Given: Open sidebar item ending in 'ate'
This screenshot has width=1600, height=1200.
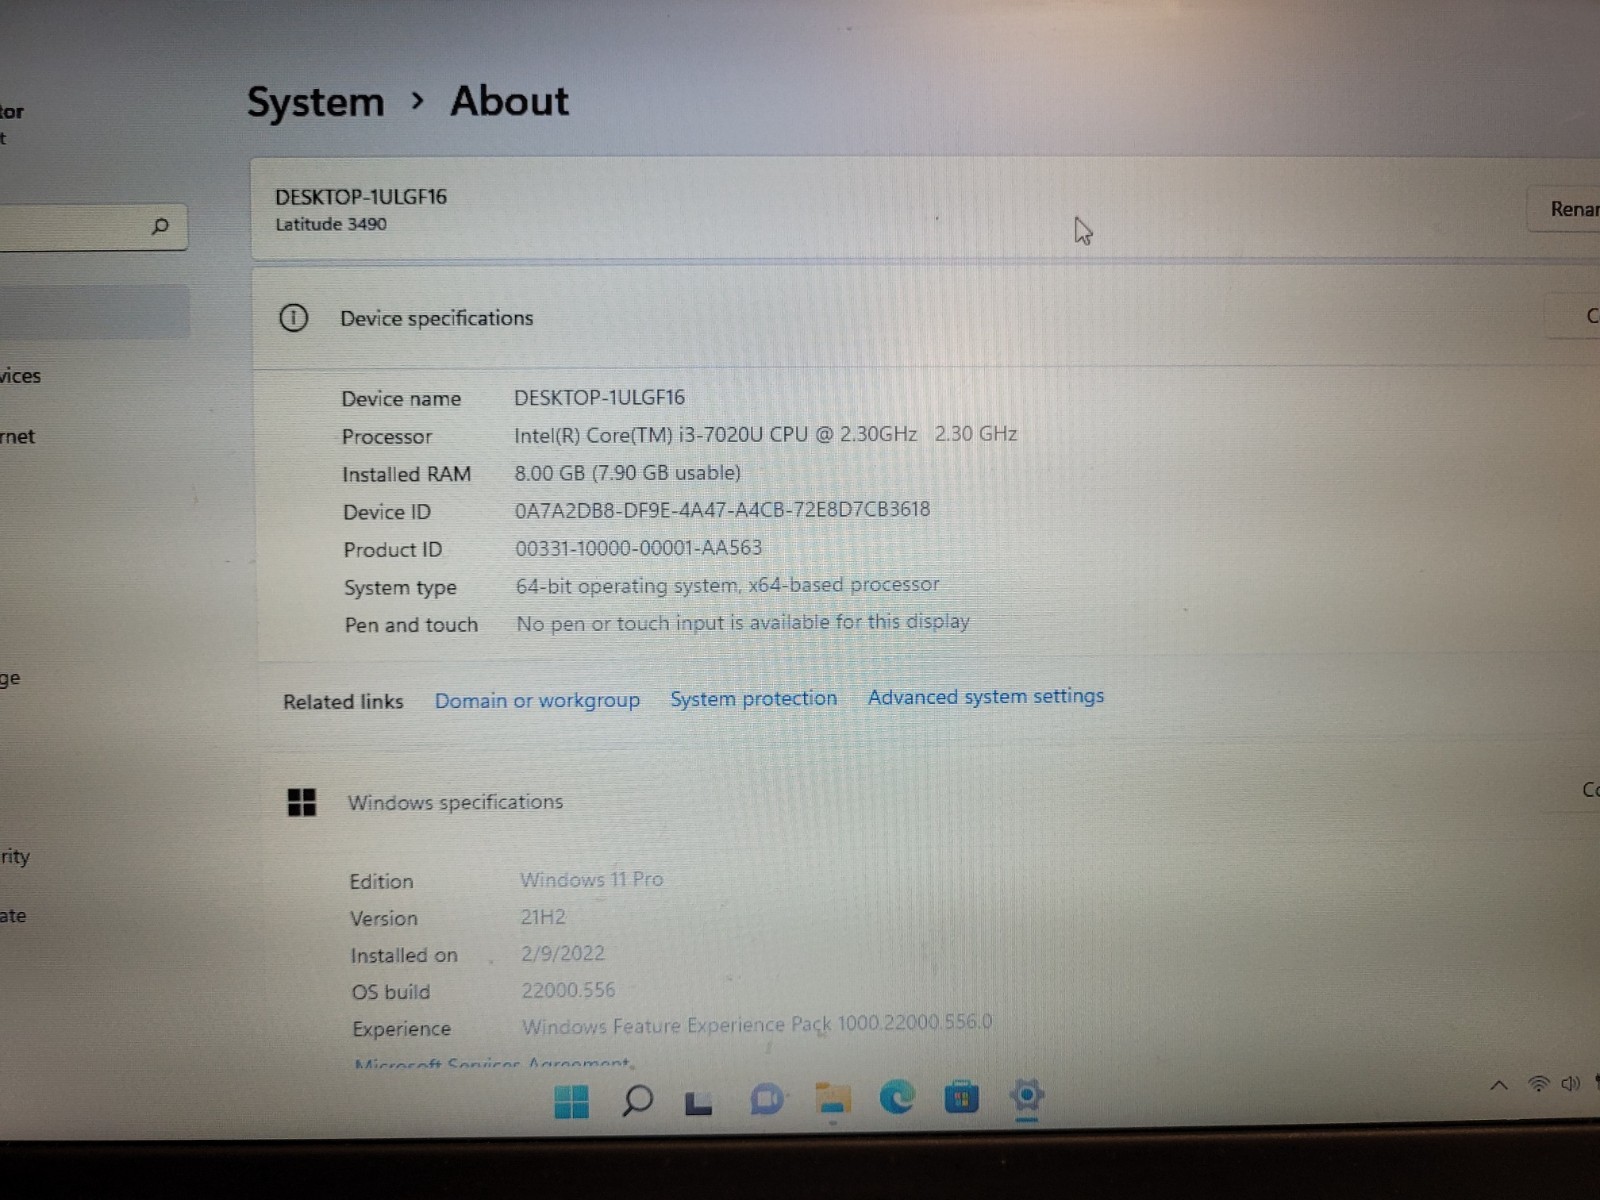Looking at the screenshot, I should [x=13, y=915].
